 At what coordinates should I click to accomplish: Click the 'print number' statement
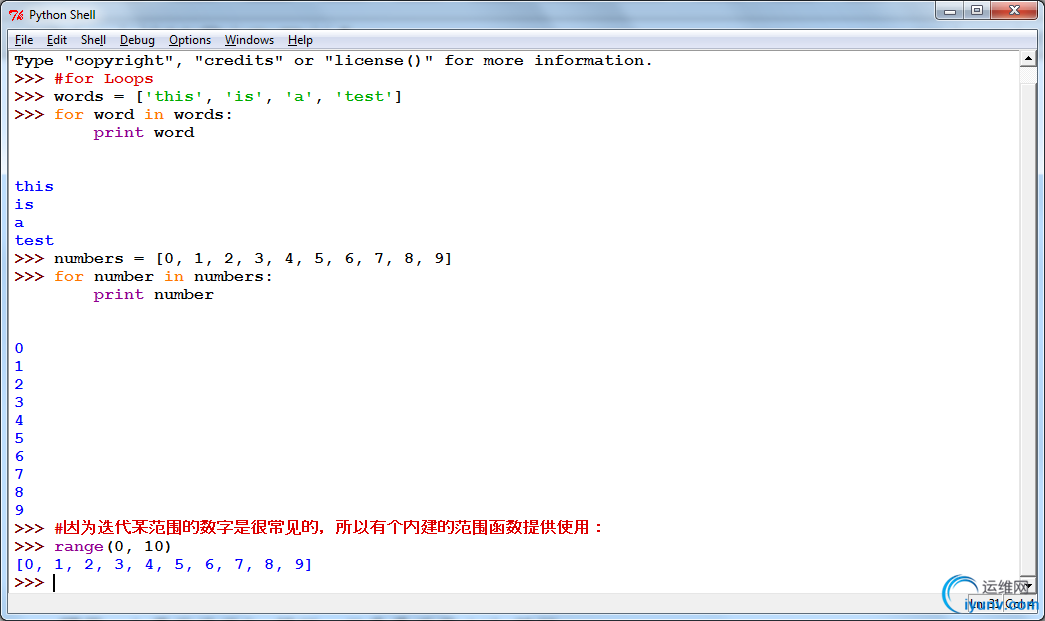153,295
